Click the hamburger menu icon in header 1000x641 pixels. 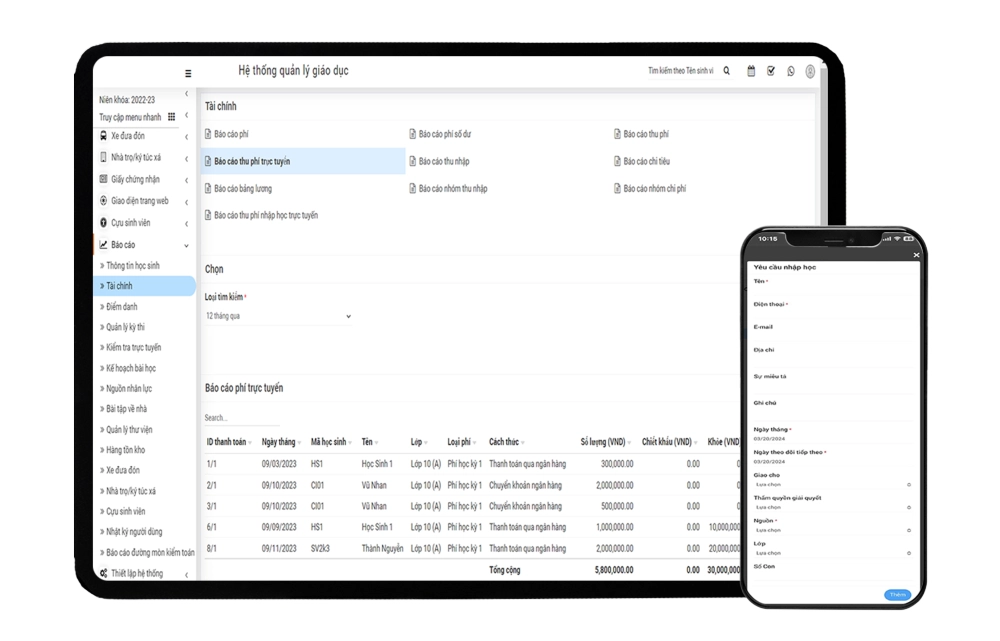[x=188, y=73]
